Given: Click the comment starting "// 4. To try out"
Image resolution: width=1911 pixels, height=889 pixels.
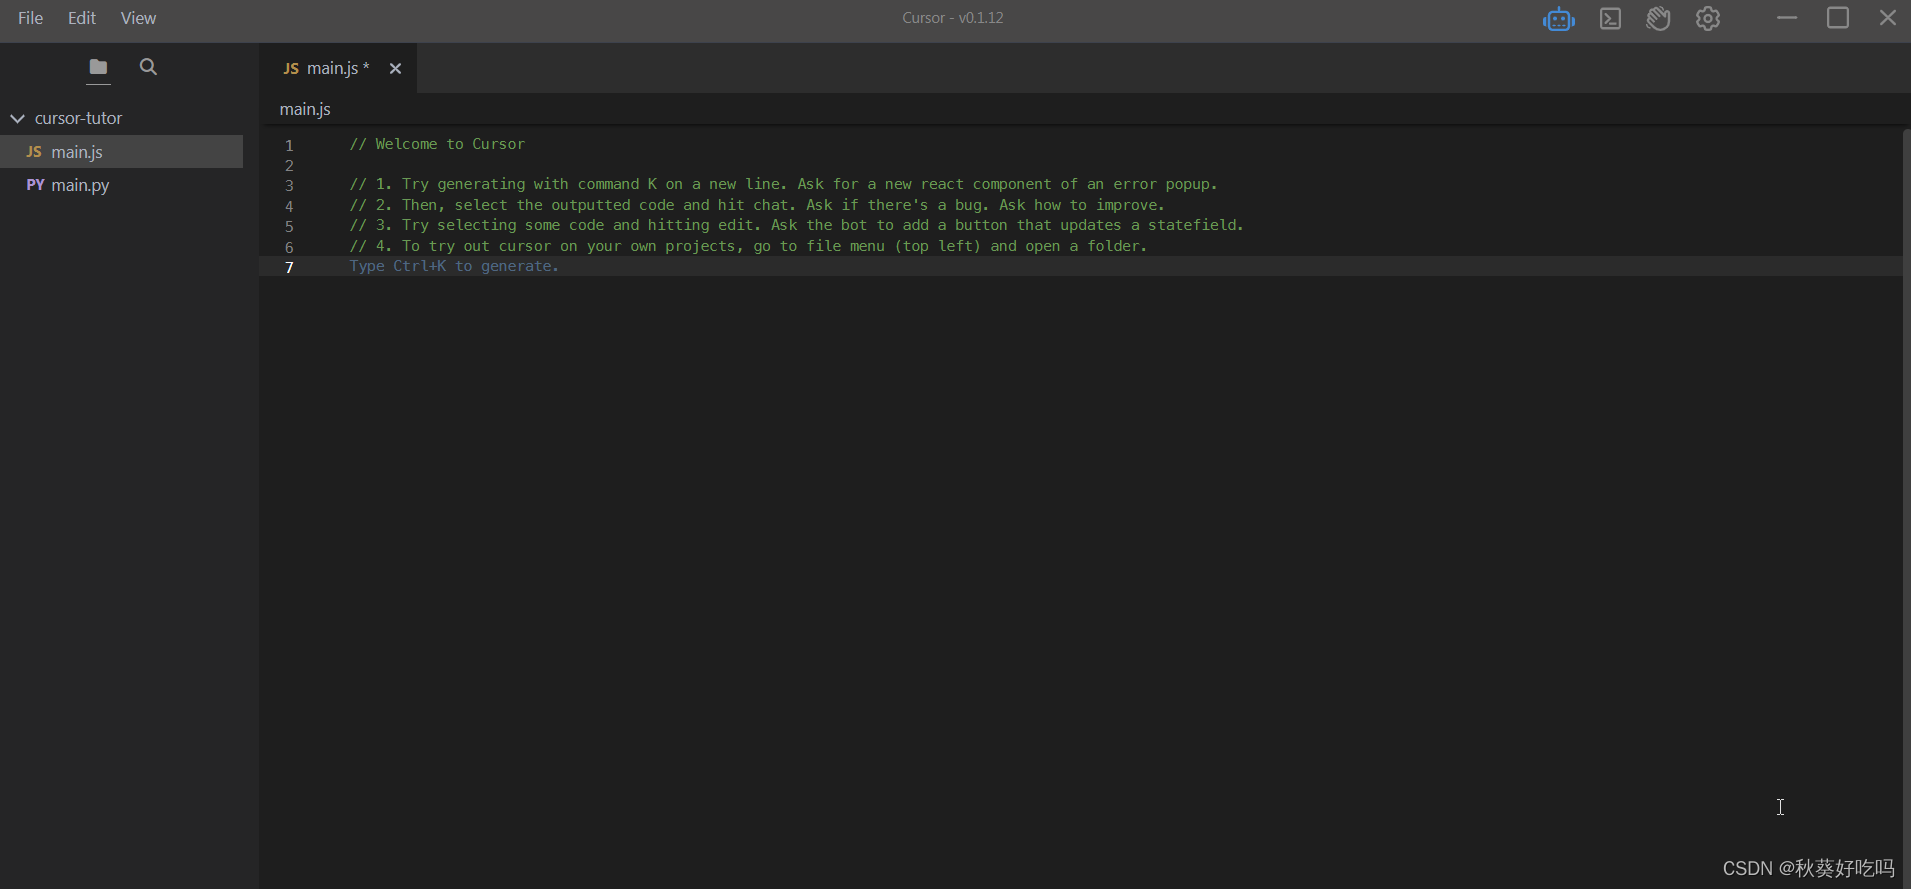Looking at the screenshot, I should click(748, 246).
